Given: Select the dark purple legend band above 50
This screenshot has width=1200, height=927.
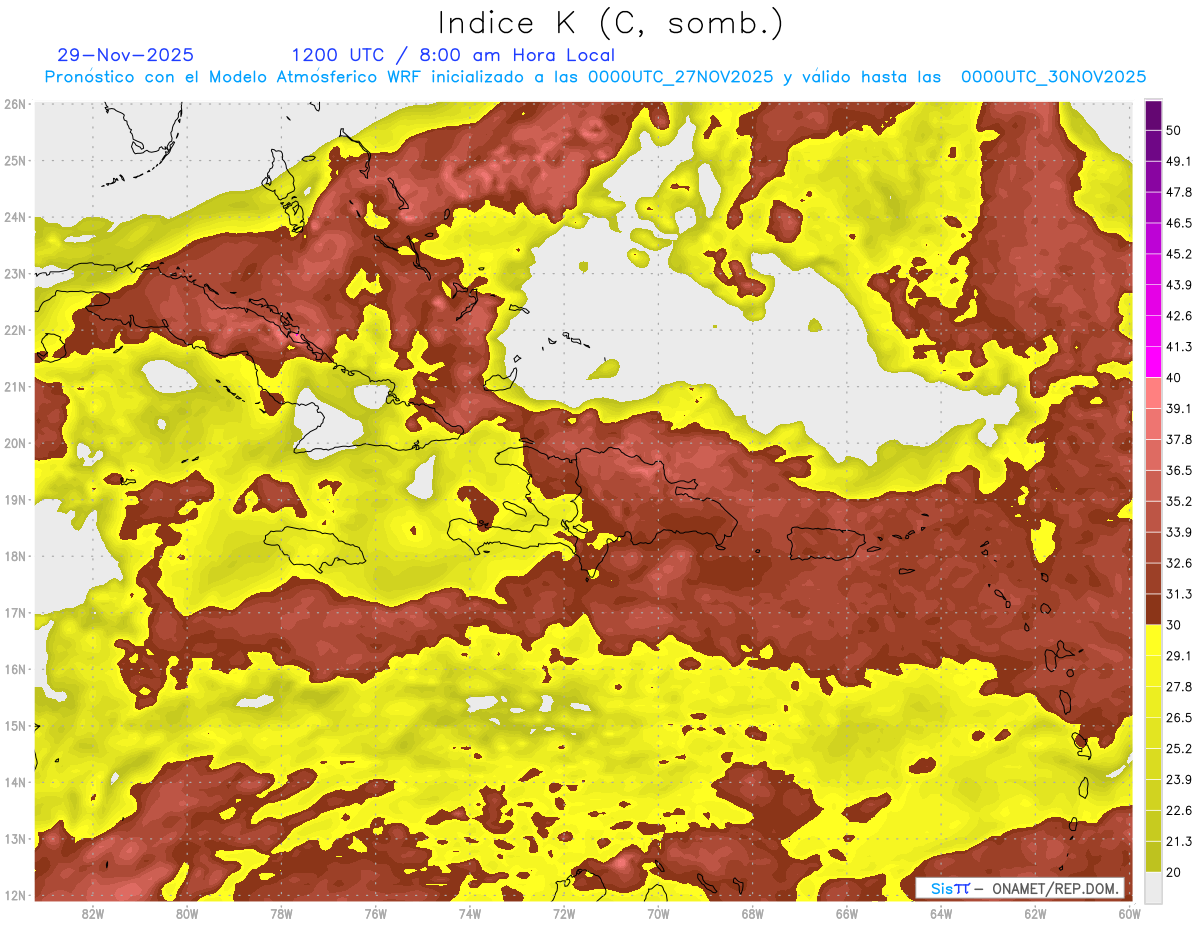Looking at the screenshot, I should [x=1153, y=116].
